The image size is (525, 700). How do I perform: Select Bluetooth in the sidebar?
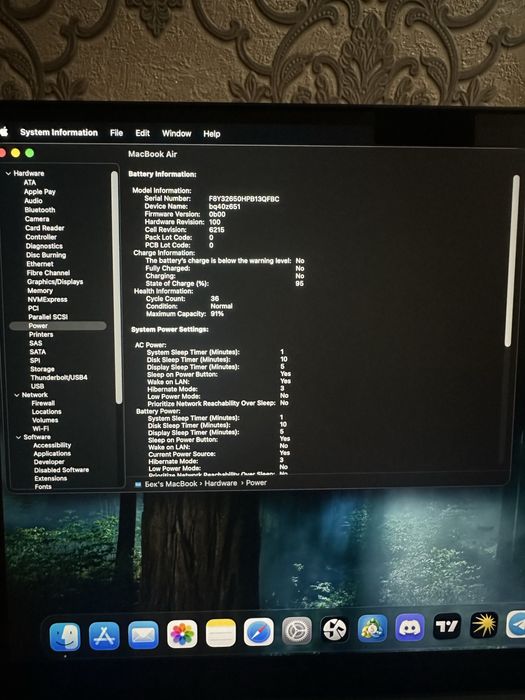click(40, 210)
